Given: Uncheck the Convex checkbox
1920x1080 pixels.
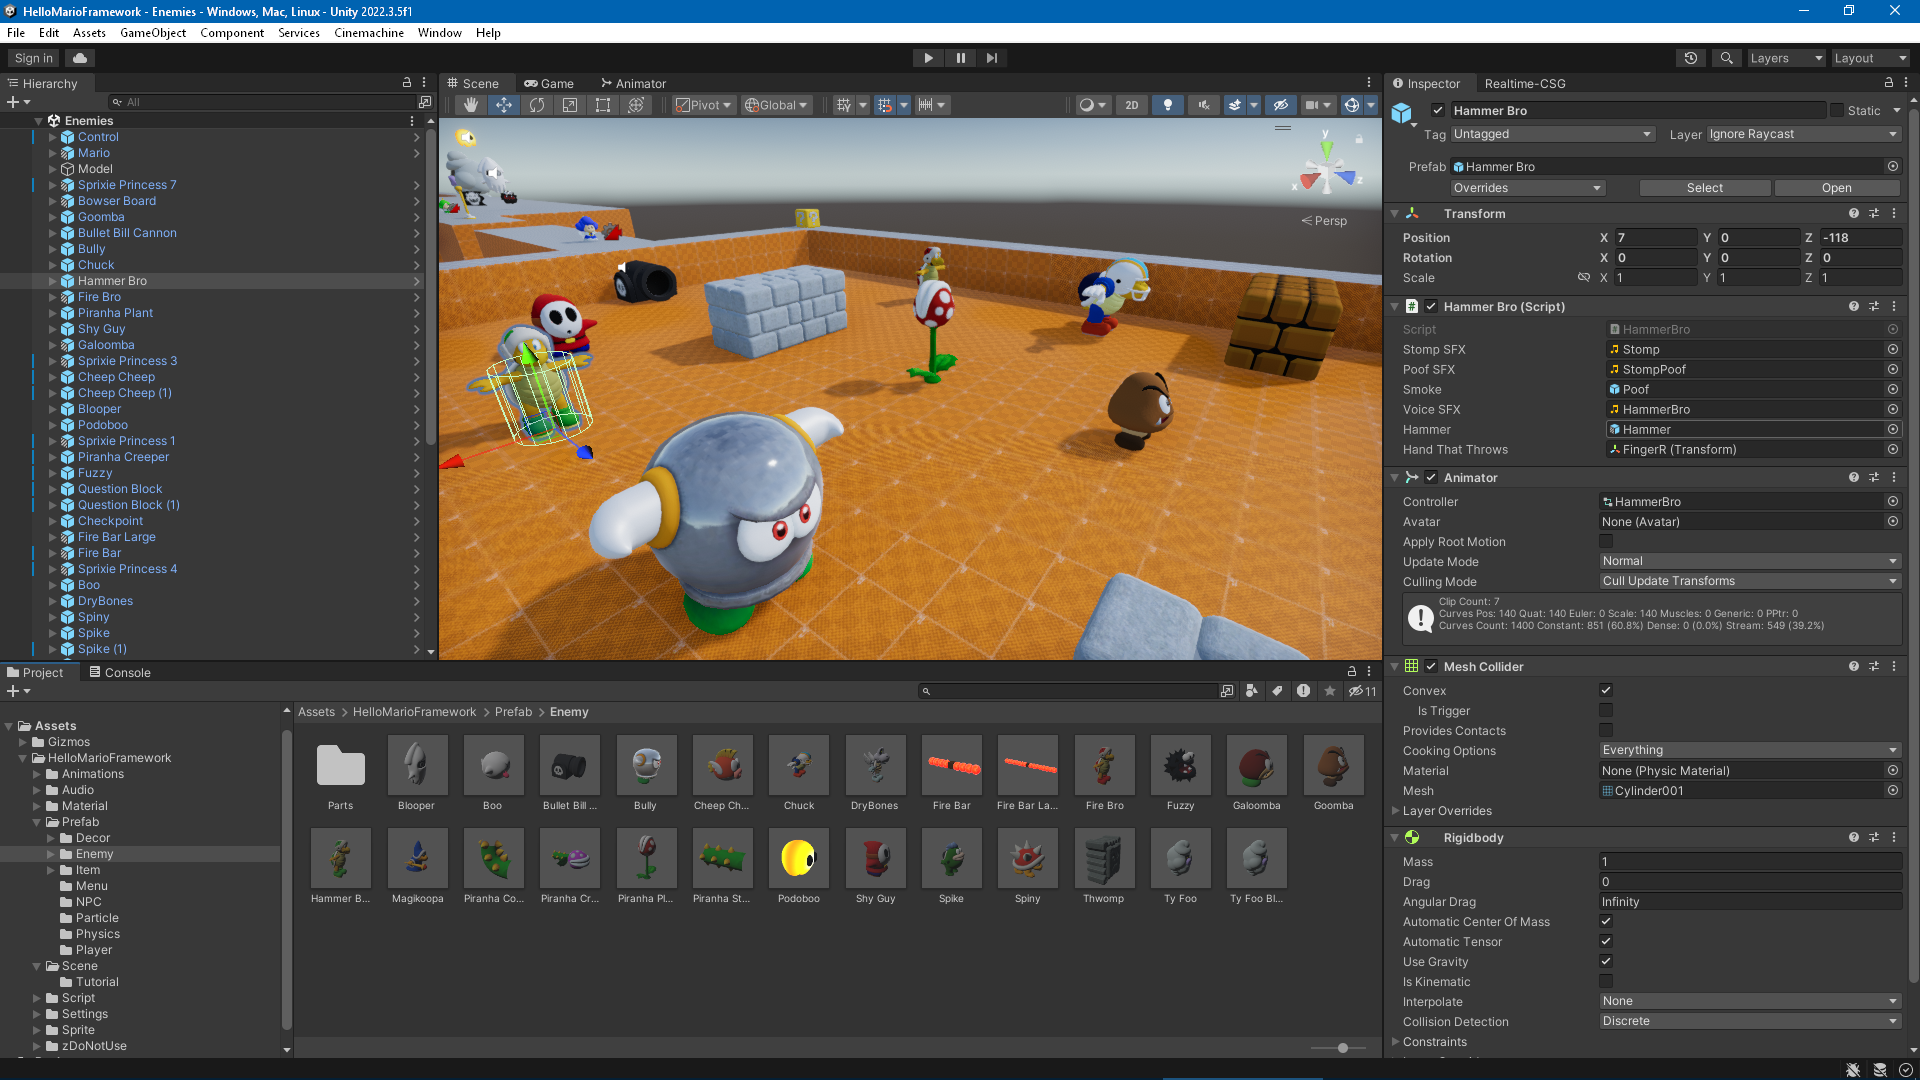Looking at the screenshot, I should click(x=1606, y=690).
